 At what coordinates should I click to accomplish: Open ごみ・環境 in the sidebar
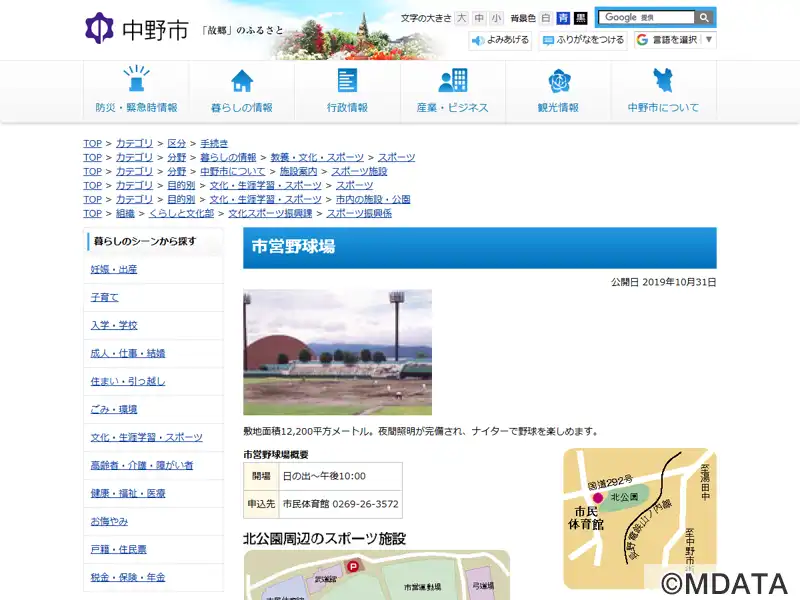click(x=114, y=410)
